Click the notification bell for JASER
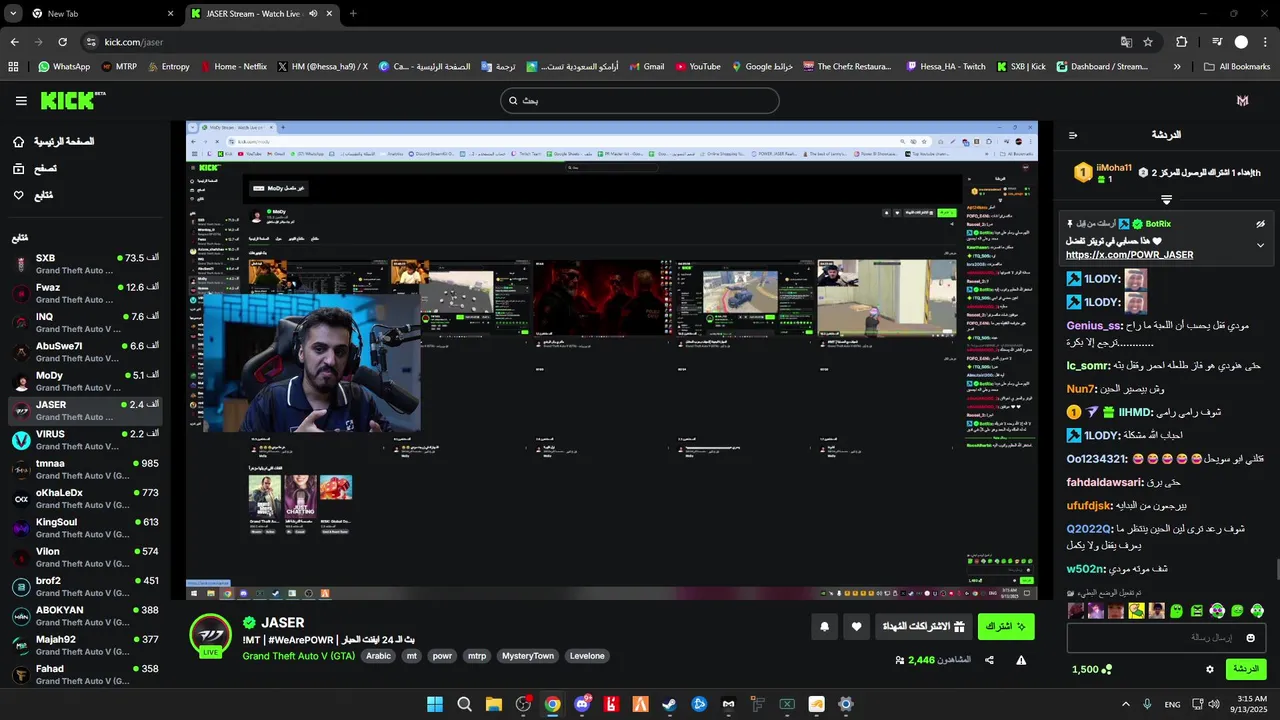 [825, 627]
